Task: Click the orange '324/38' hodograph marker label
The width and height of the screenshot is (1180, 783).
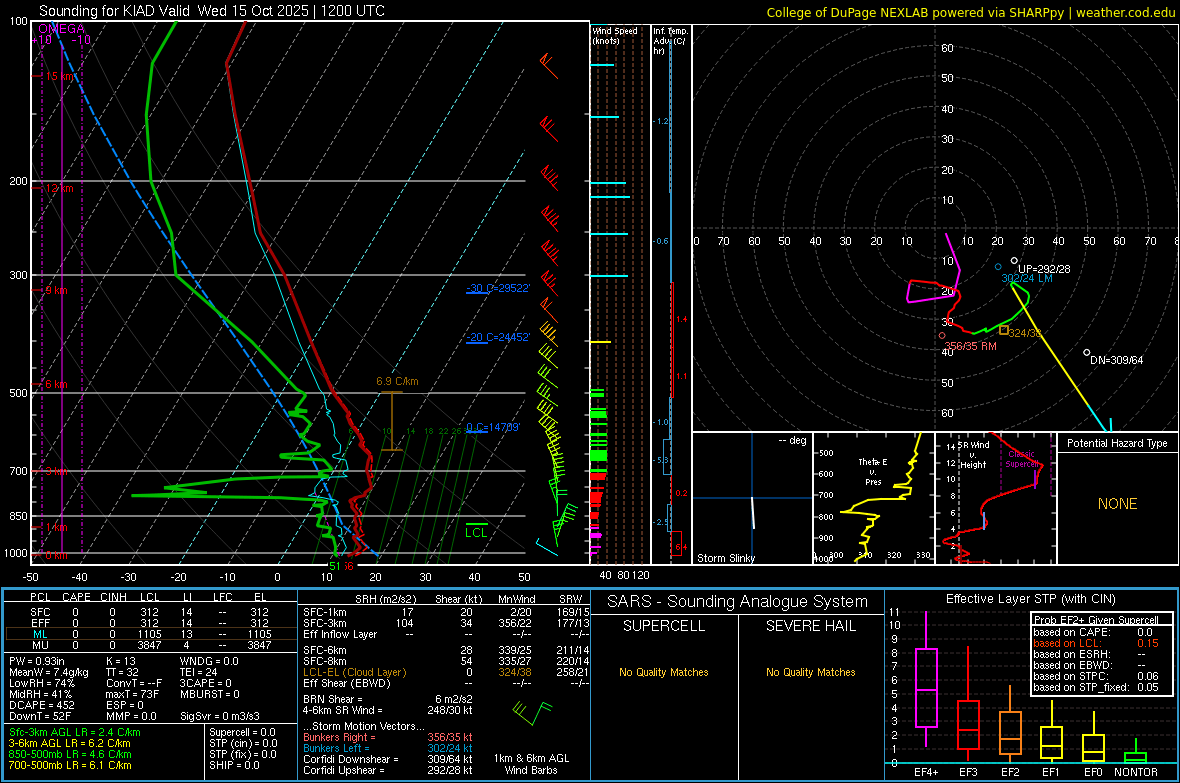Action: (1025, 333)
